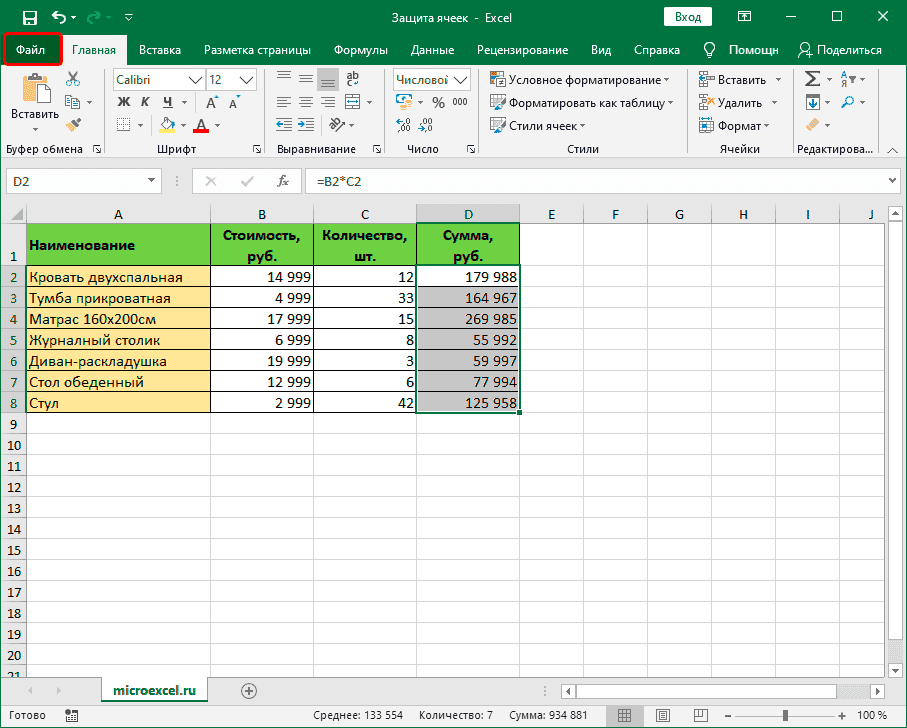Click the Insert Function fx icon
Screen dimensions: 907x728
(283, 181)
